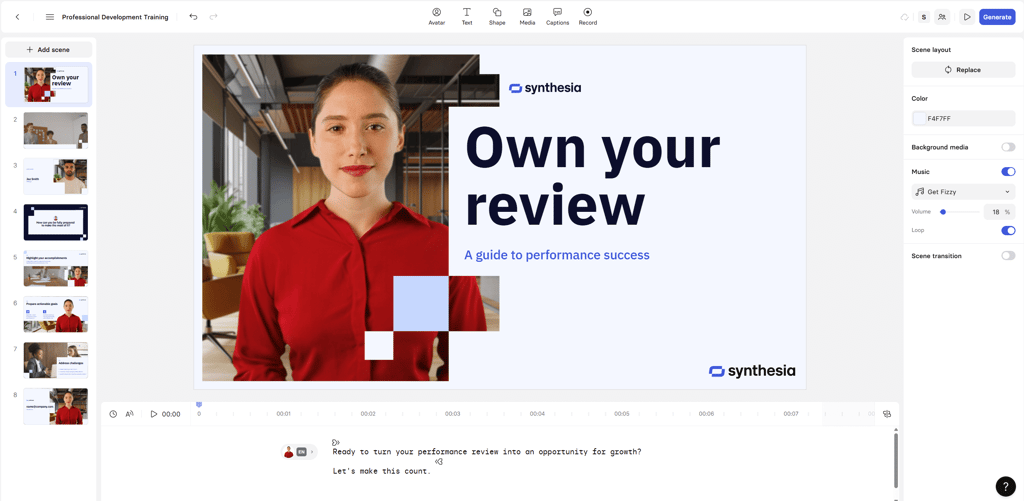The width and height of the screenshot is (1024, 501).
Task: Replace the scene layout
Action: (x=963, y=70)
